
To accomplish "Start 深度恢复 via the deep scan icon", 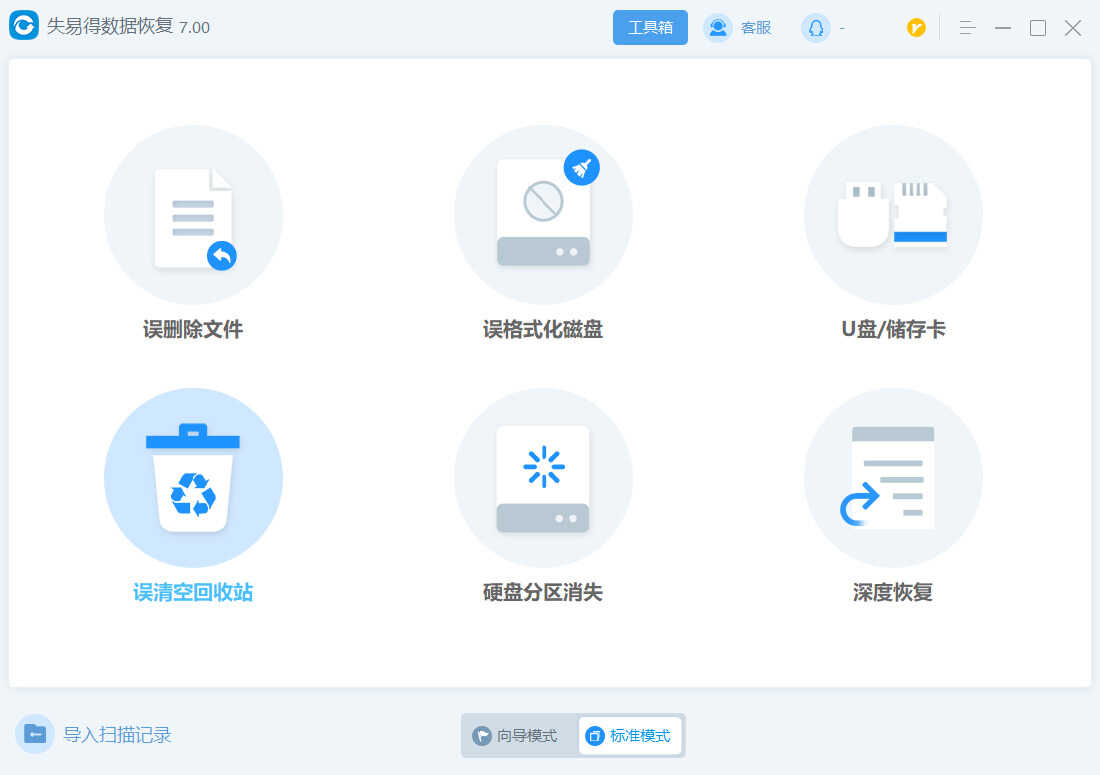I will (x=893, y=478).
